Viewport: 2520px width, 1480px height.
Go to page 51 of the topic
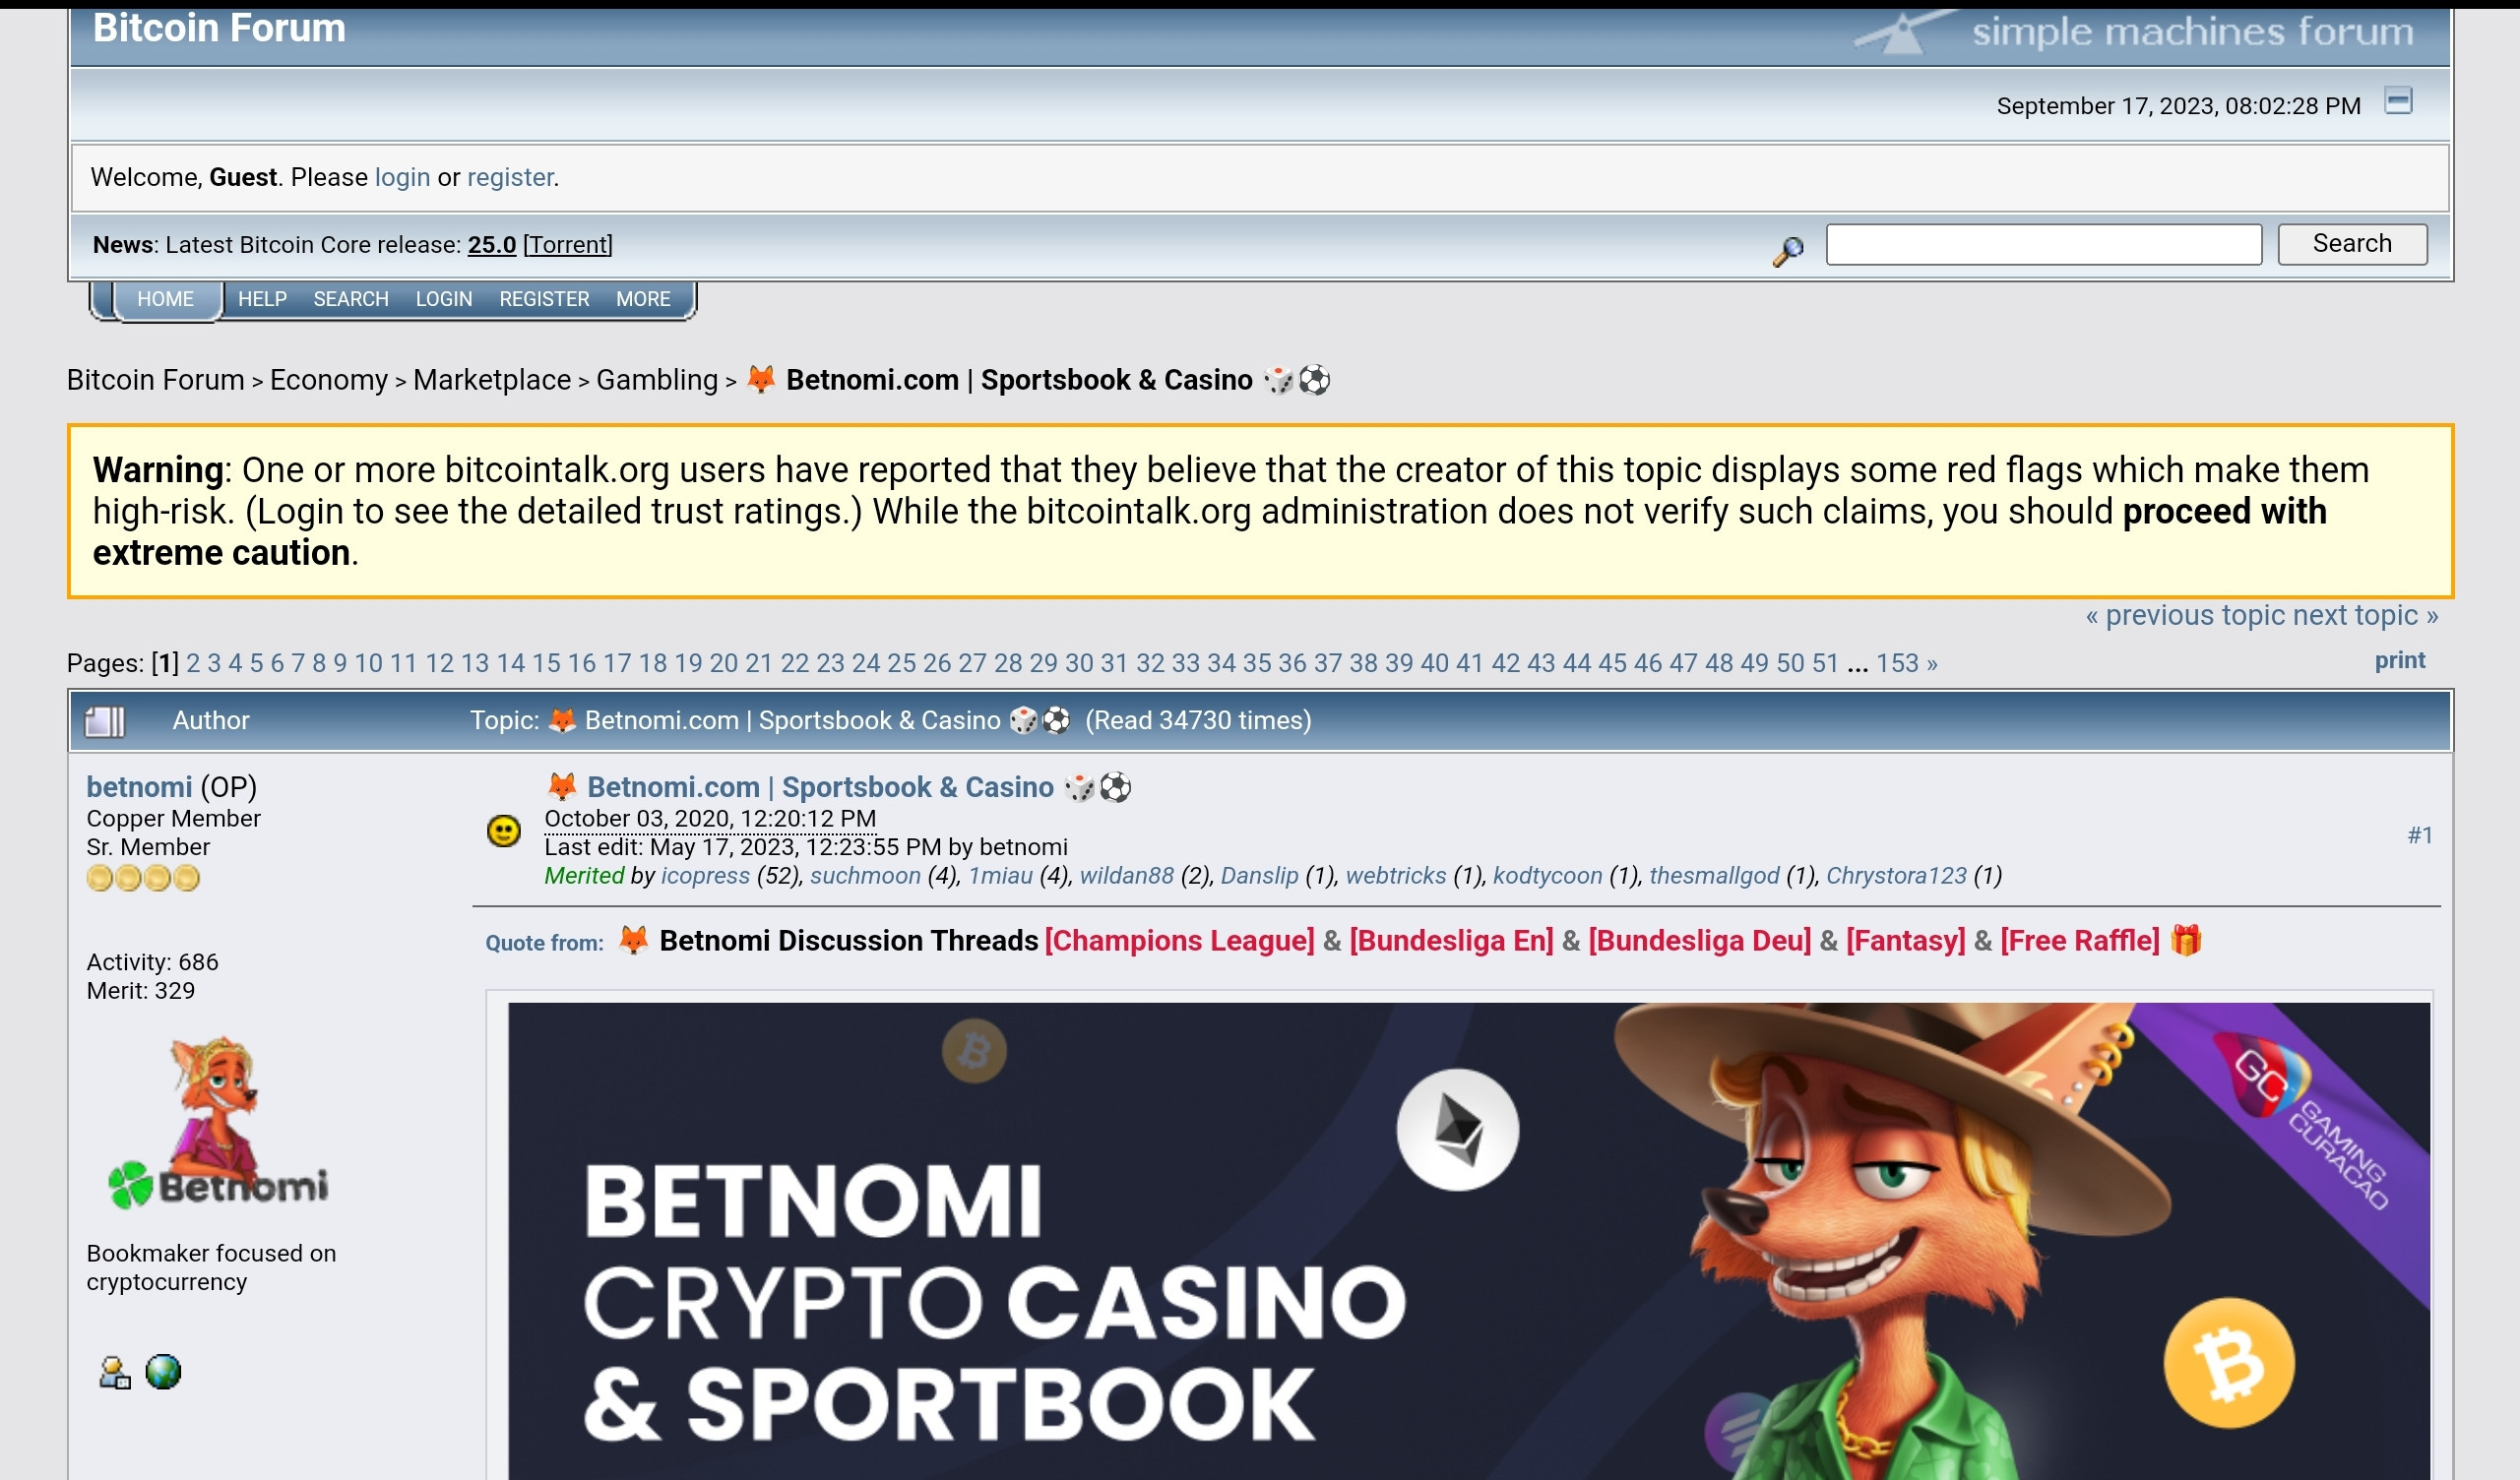click(1825, 663)
